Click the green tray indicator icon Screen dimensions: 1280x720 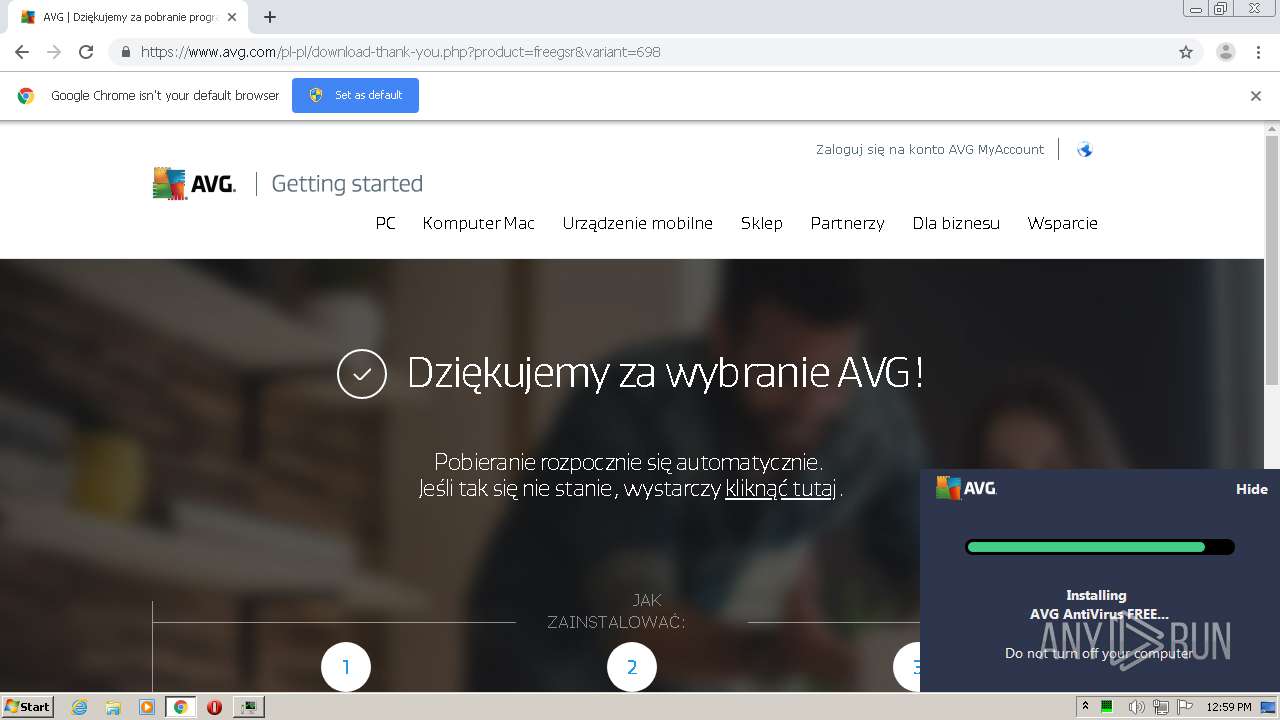tap(1107, 707)
